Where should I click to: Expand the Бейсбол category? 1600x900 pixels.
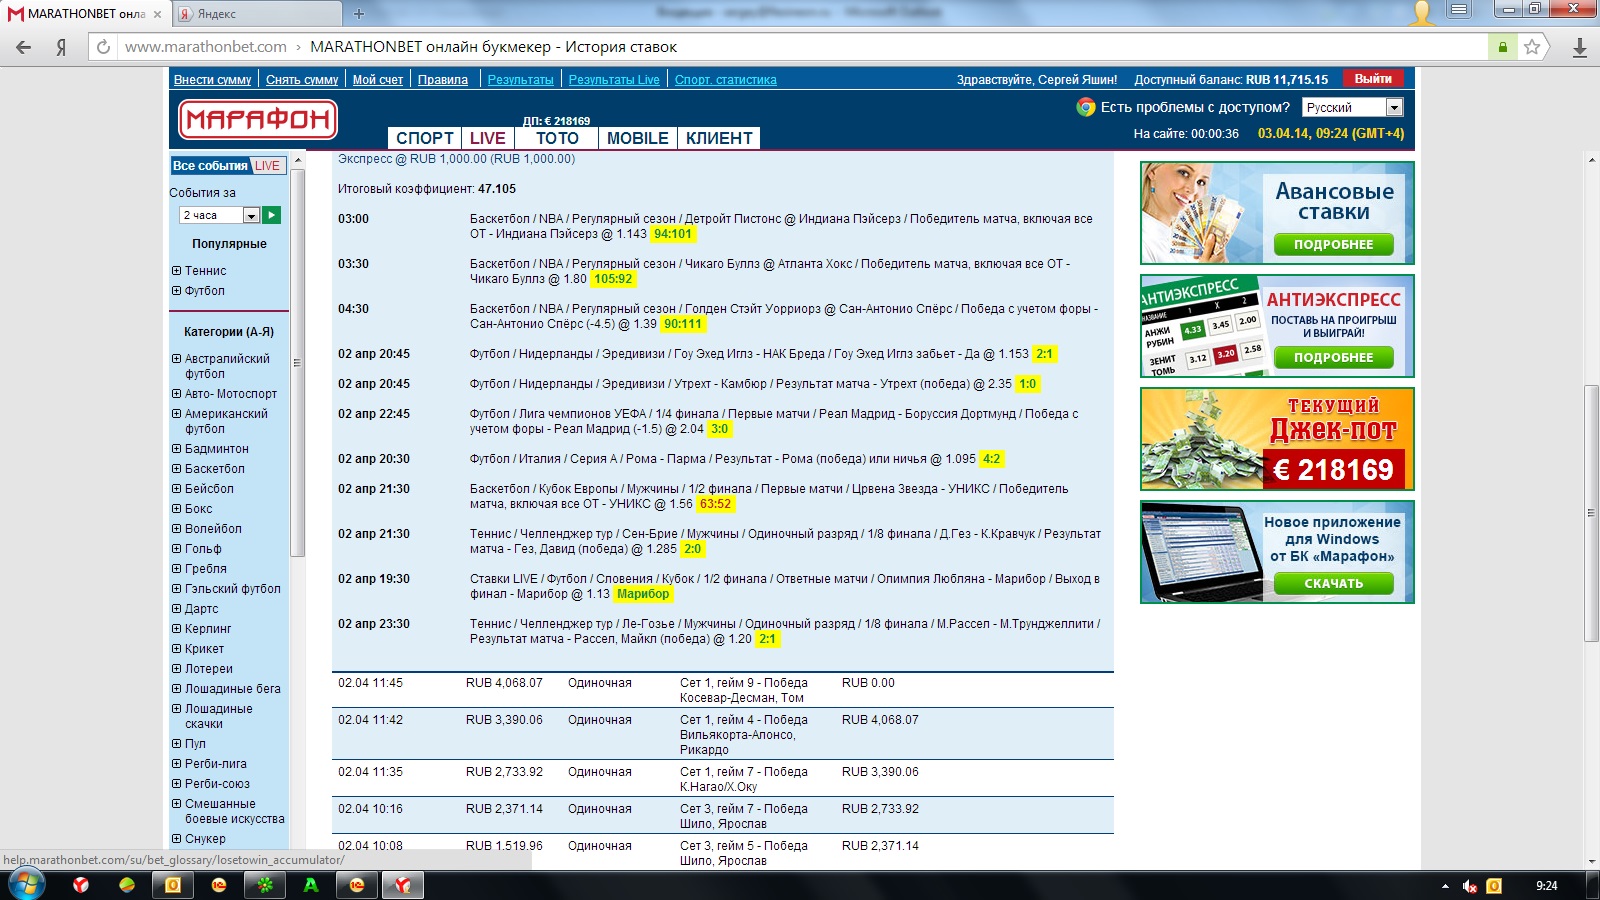click(x=176, y=489)
